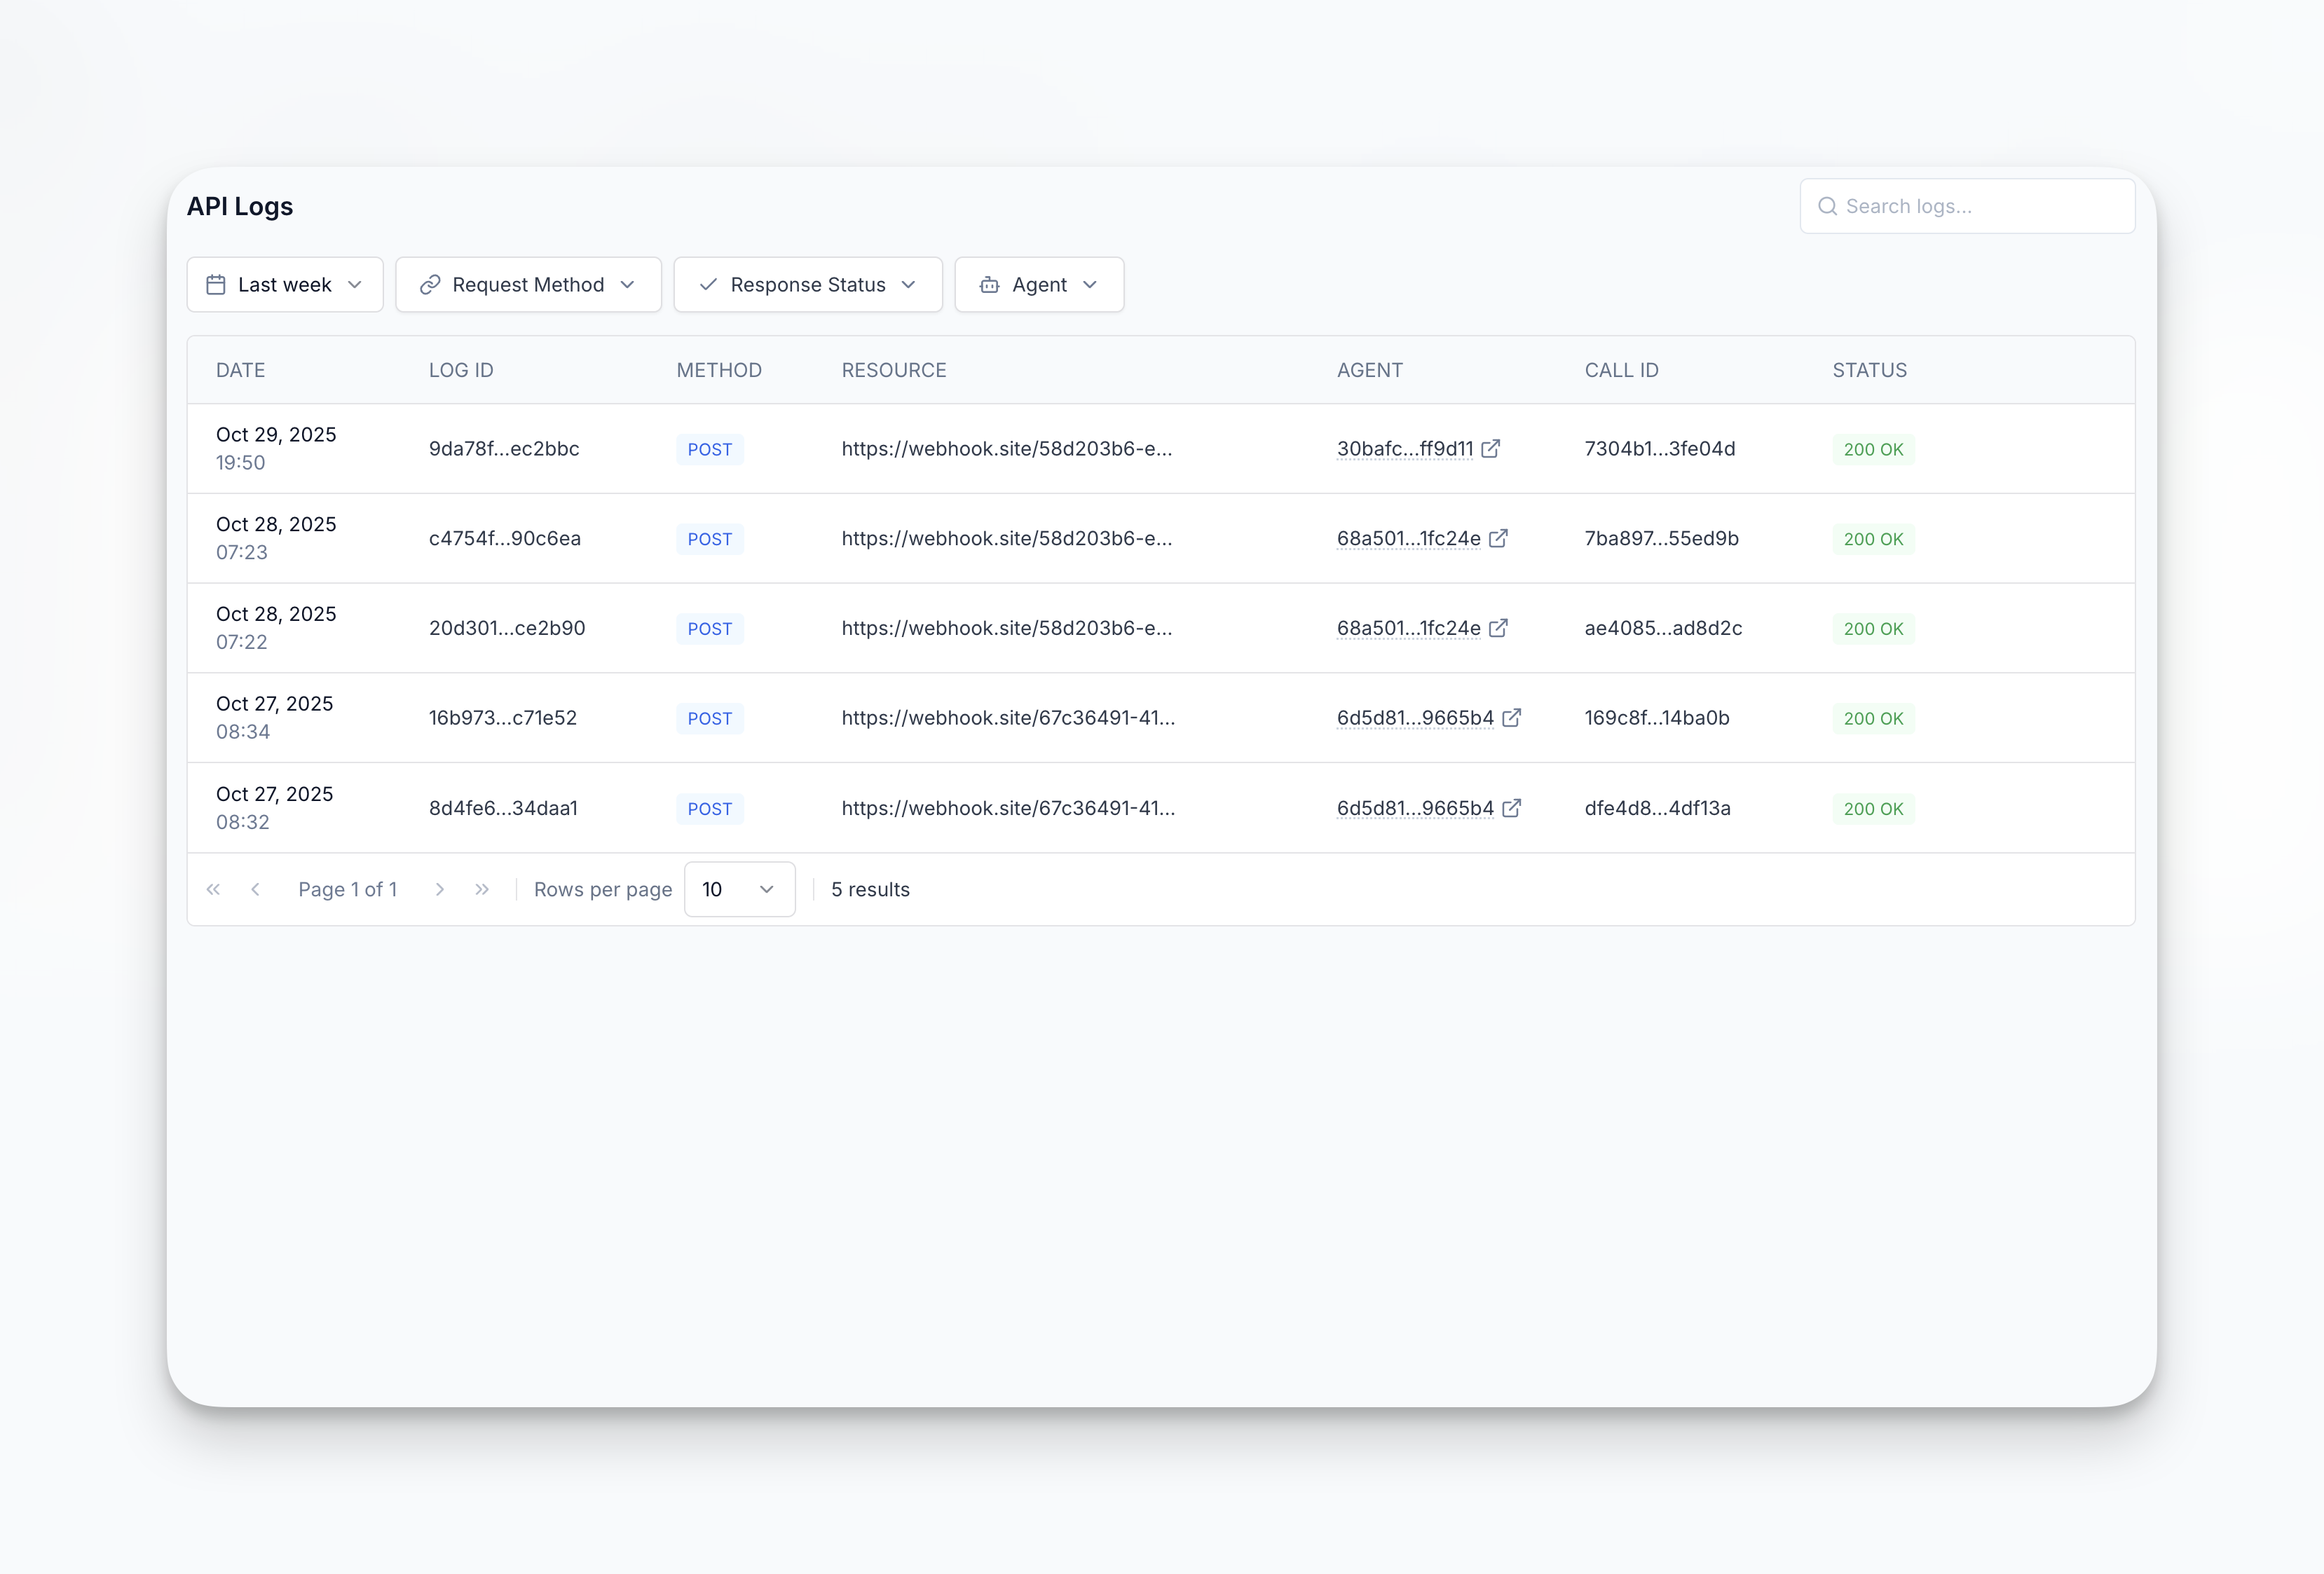Expand the Request Method filter
The width and height of the screenshot is (2324, 1574).
[x=528, y=285]
